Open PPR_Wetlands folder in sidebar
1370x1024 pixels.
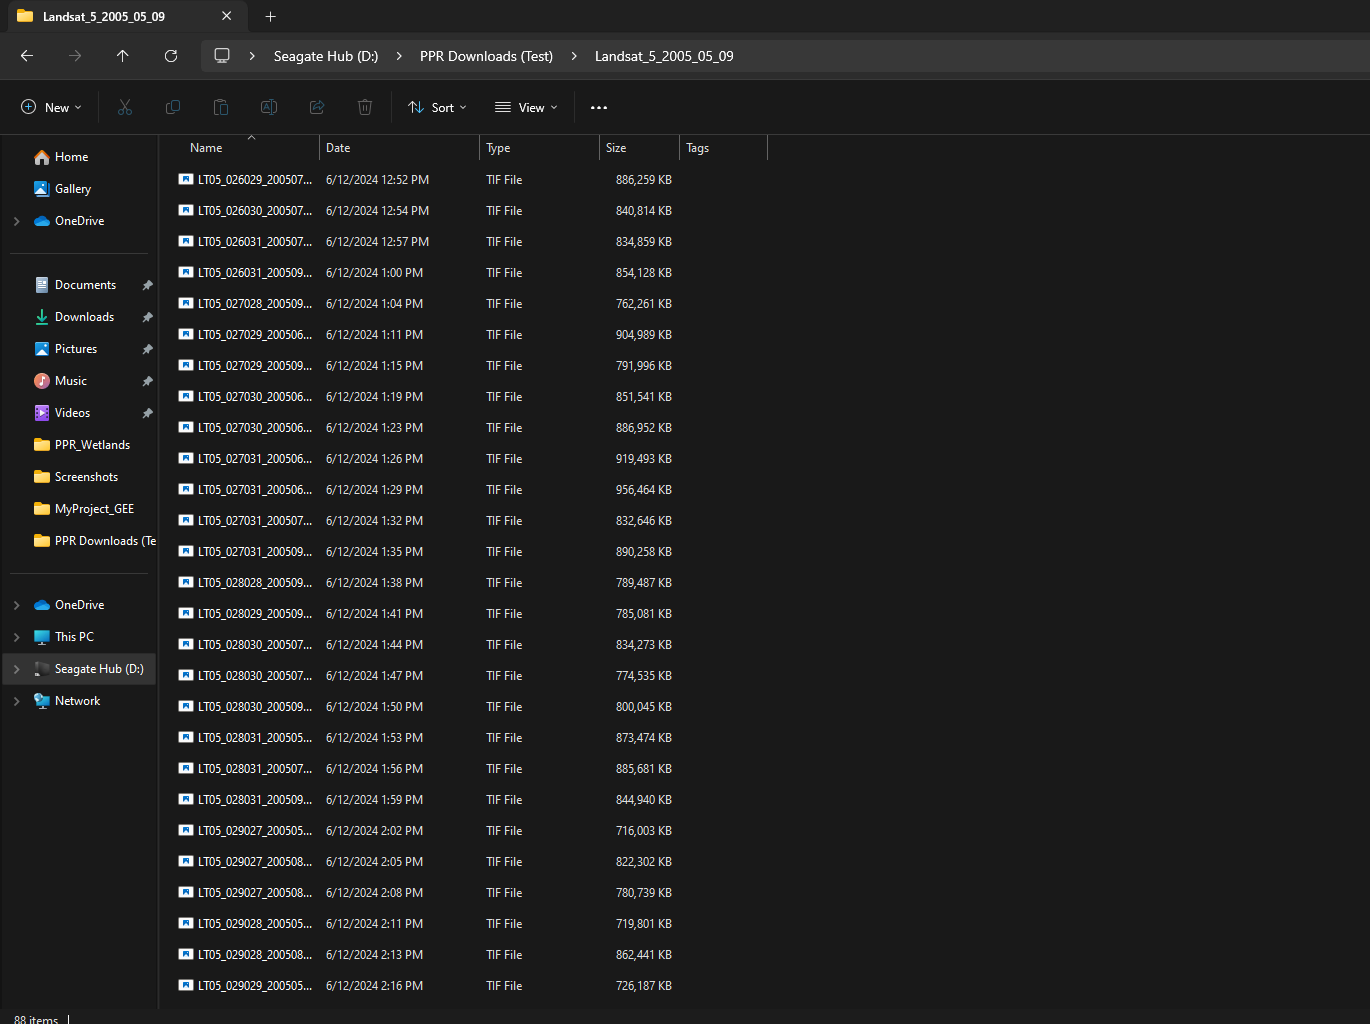[x=79, y=445]
